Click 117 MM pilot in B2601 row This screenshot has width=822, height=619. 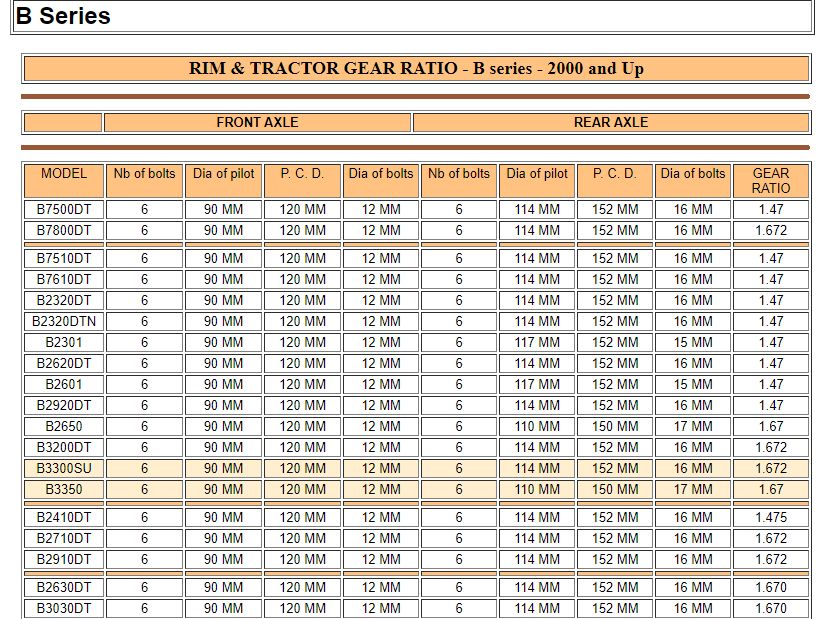537,384
